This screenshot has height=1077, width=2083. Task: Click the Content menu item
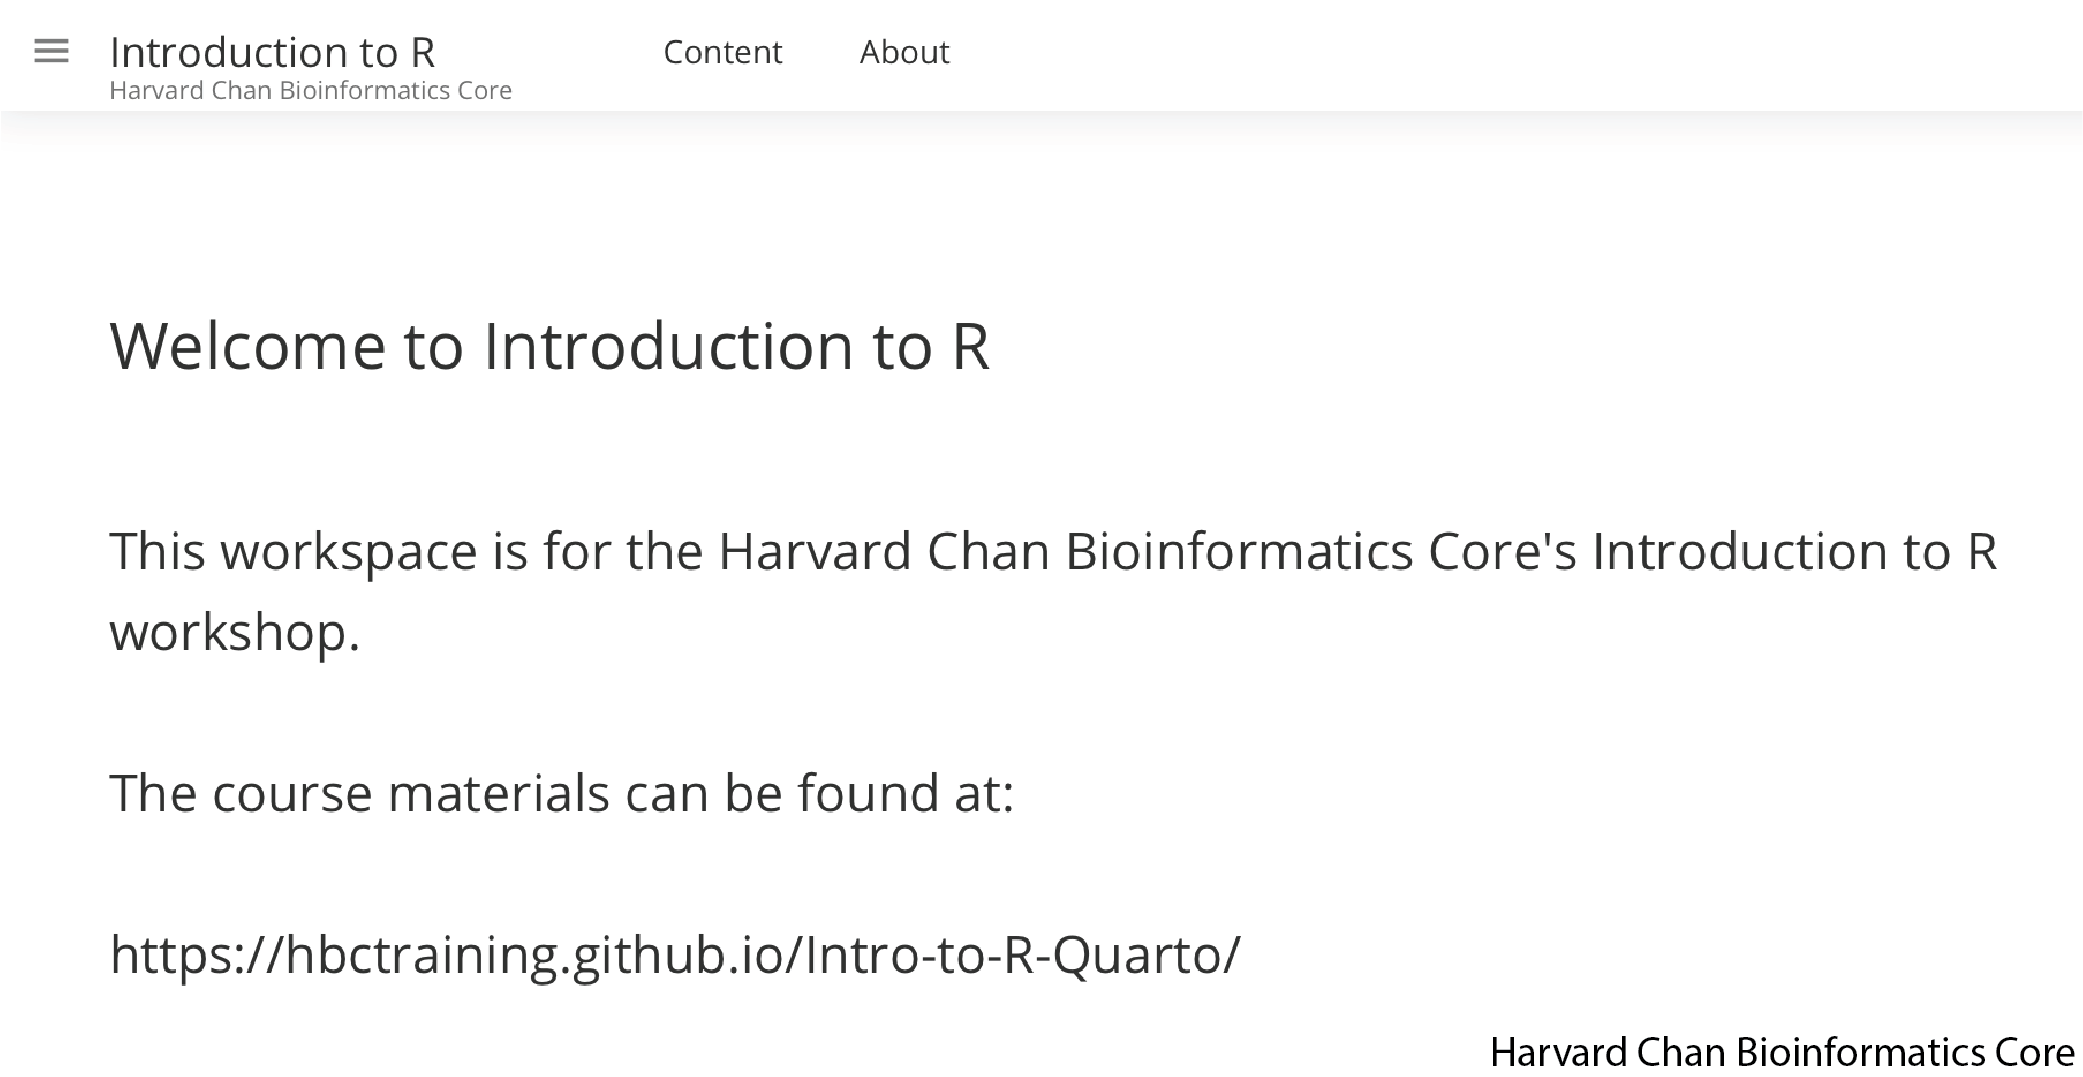click(722, 52)
